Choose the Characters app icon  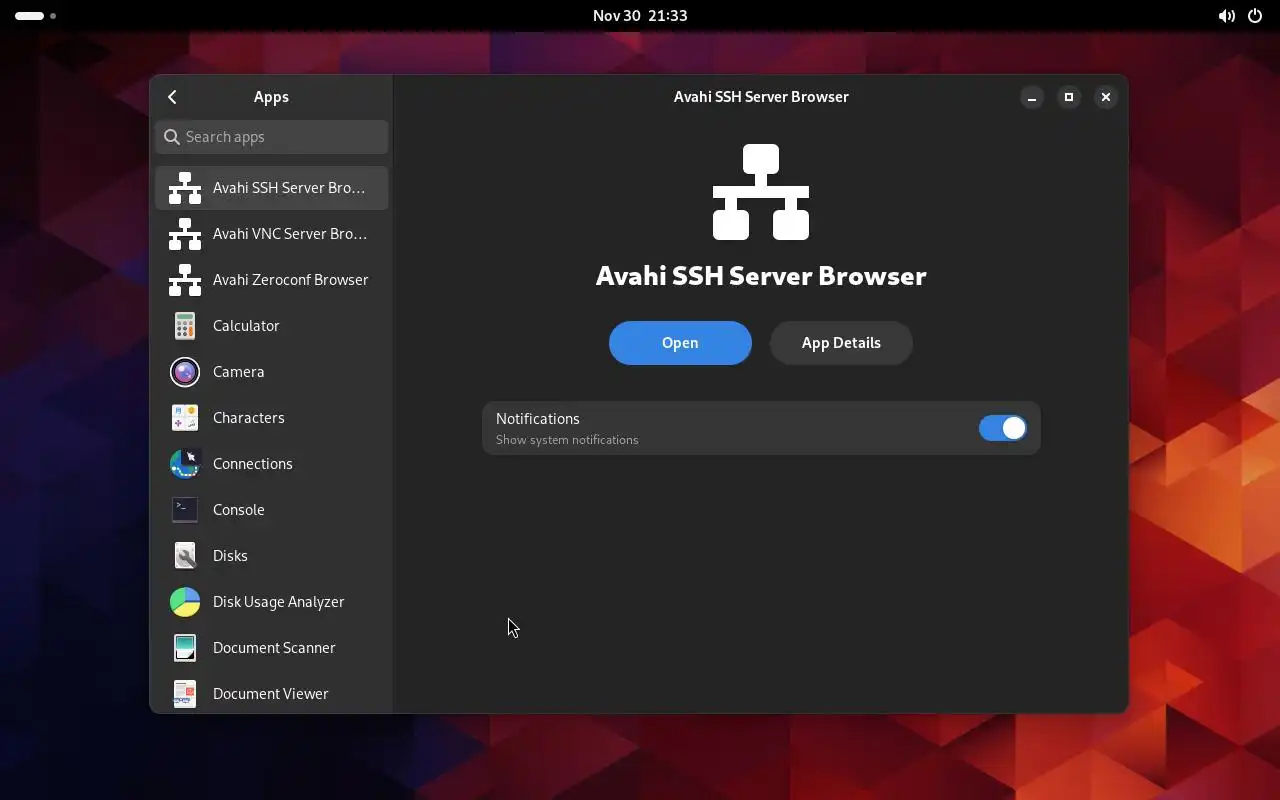(185, 418)
